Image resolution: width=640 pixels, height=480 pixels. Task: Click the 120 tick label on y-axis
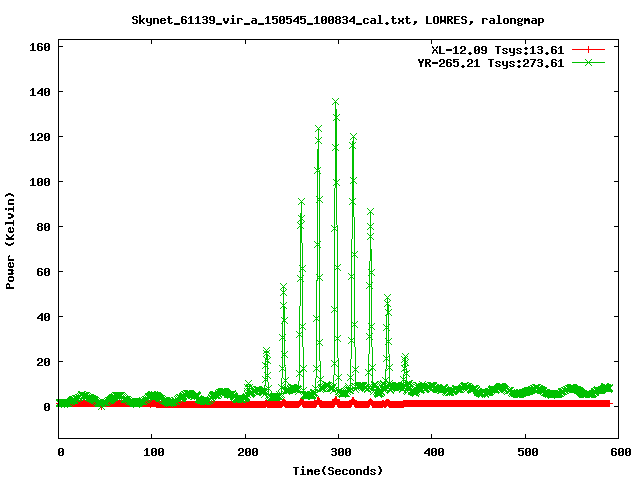pos(41,137)
